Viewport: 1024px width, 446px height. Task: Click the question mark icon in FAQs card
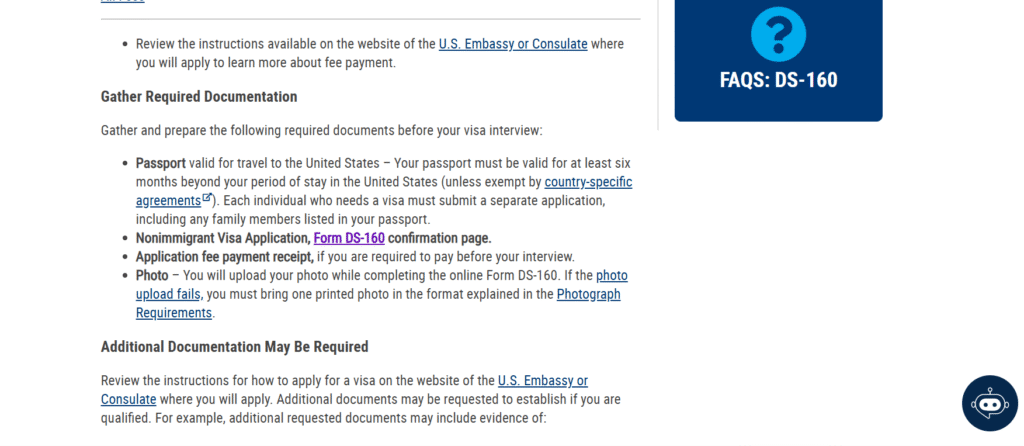coord(778,32)
